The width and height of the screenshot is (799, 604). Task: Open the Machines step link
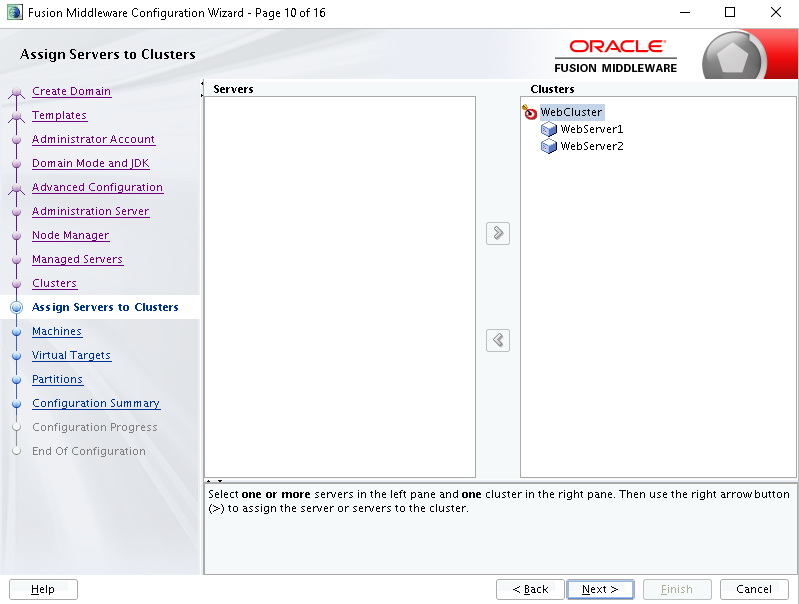pyautogui.click(x=57, y=331)
